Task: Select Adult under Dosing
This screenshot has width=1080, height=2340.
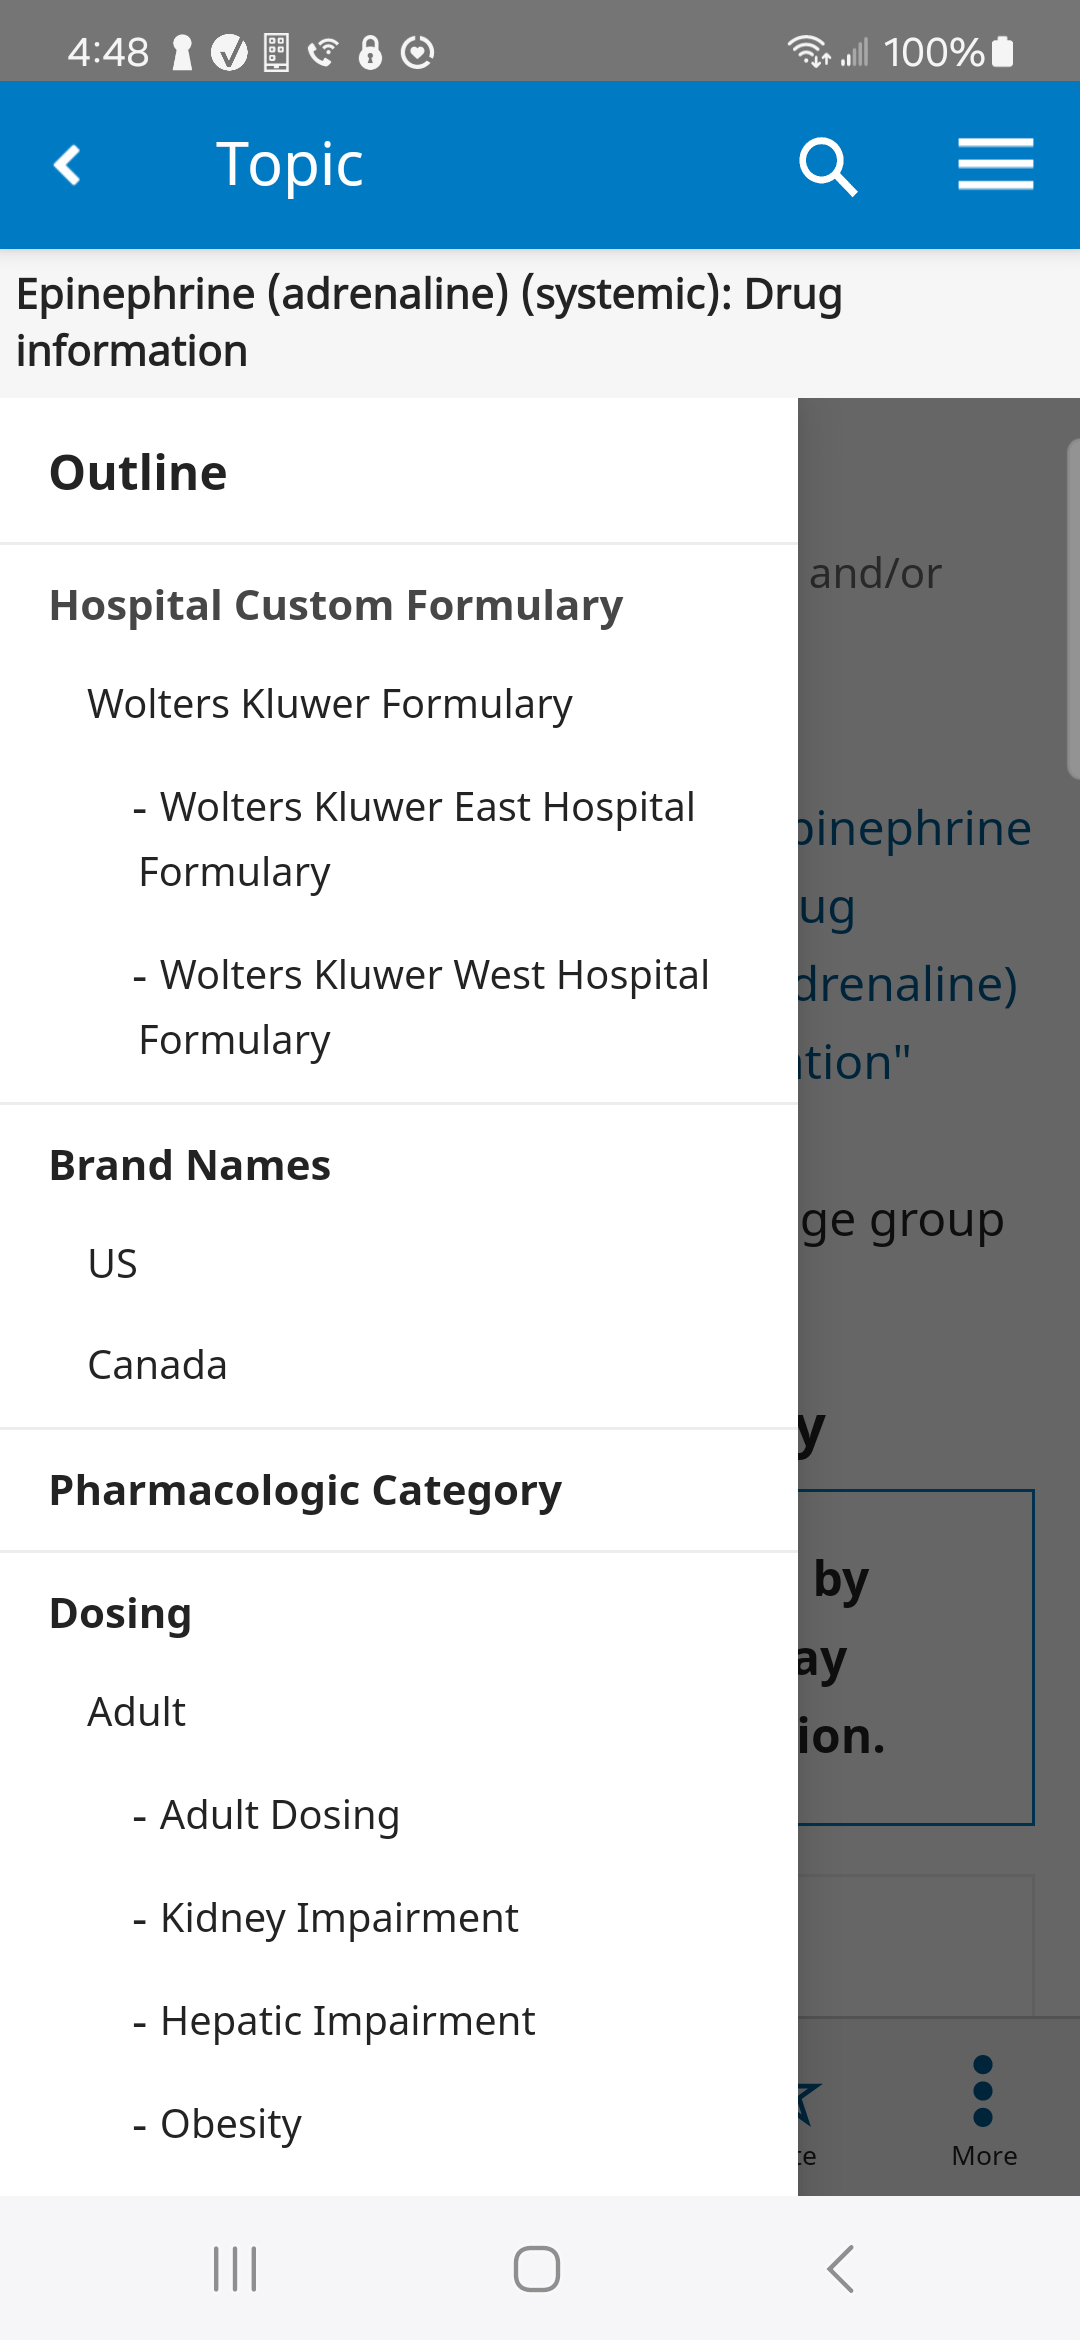Action: tap(137, 1712)
